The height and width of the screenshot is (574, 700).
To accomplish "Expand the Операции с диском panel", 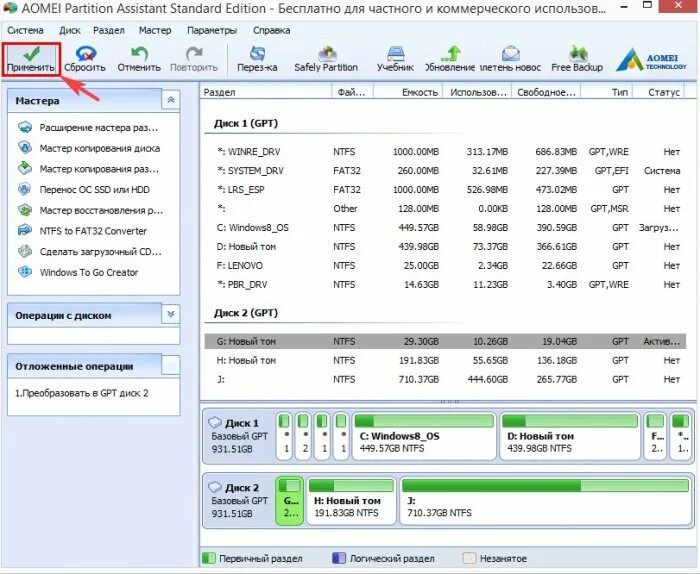I will (x=171, y=314).
